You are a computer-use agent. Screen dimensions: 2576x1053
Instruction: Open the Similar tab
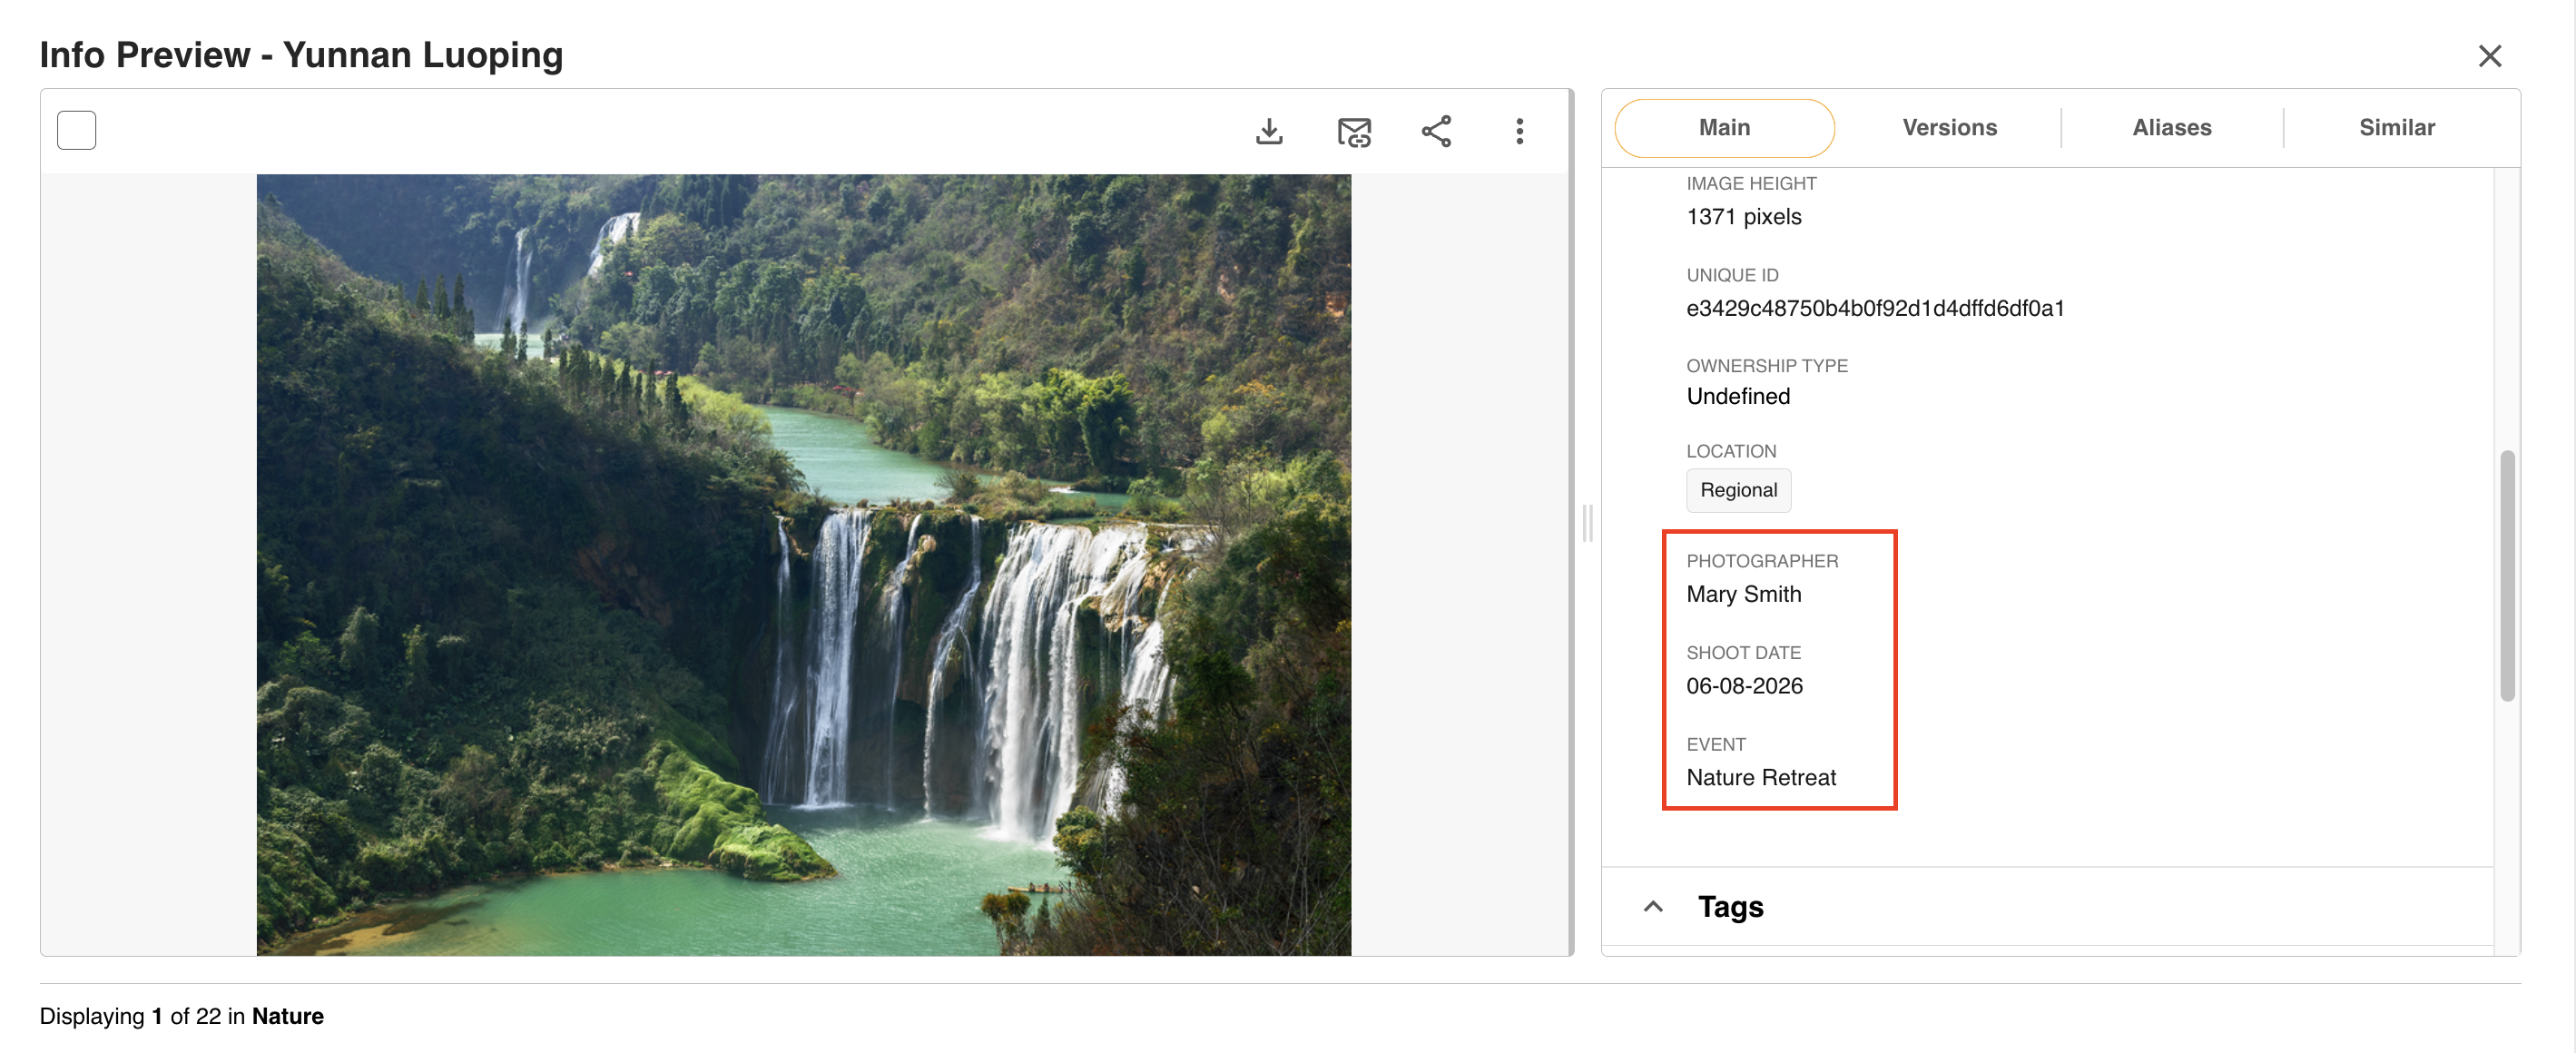tap(2396, 128)
